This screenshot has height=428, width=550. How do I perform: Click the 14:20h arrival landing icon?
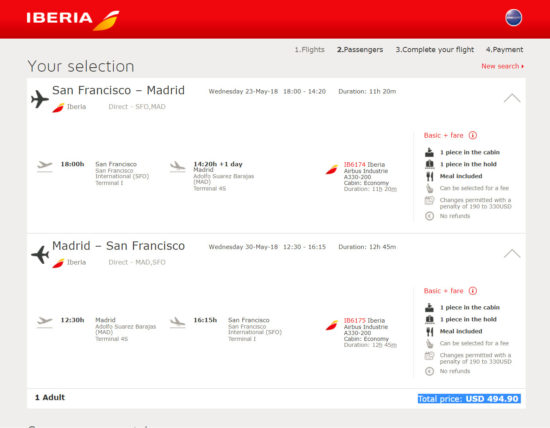click(x=177, y=166)
